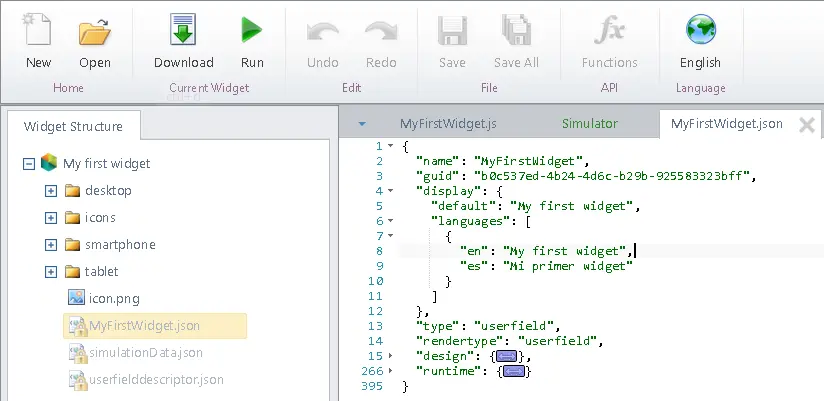This screenshot has width=824, height=401.
Task: Switch to the MyFirstWidget.js tab
Action: (x=448, y=124)
